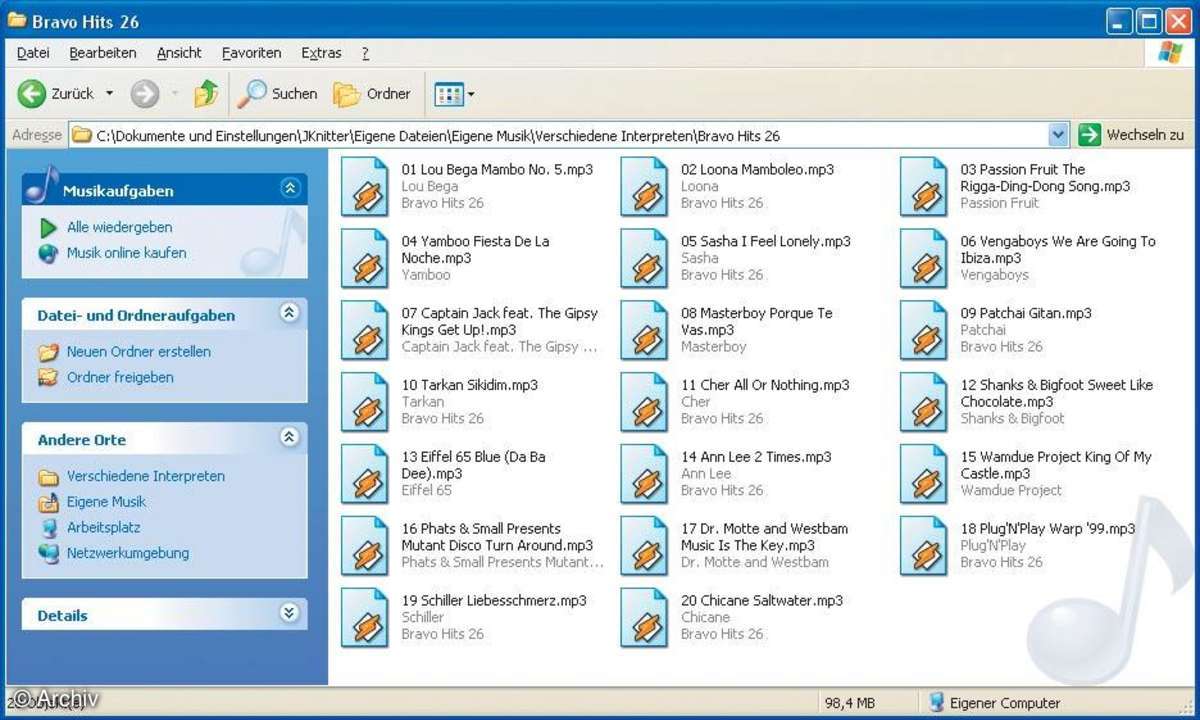Click the Musikaufgaben music note icon

[x=41, y=185]
